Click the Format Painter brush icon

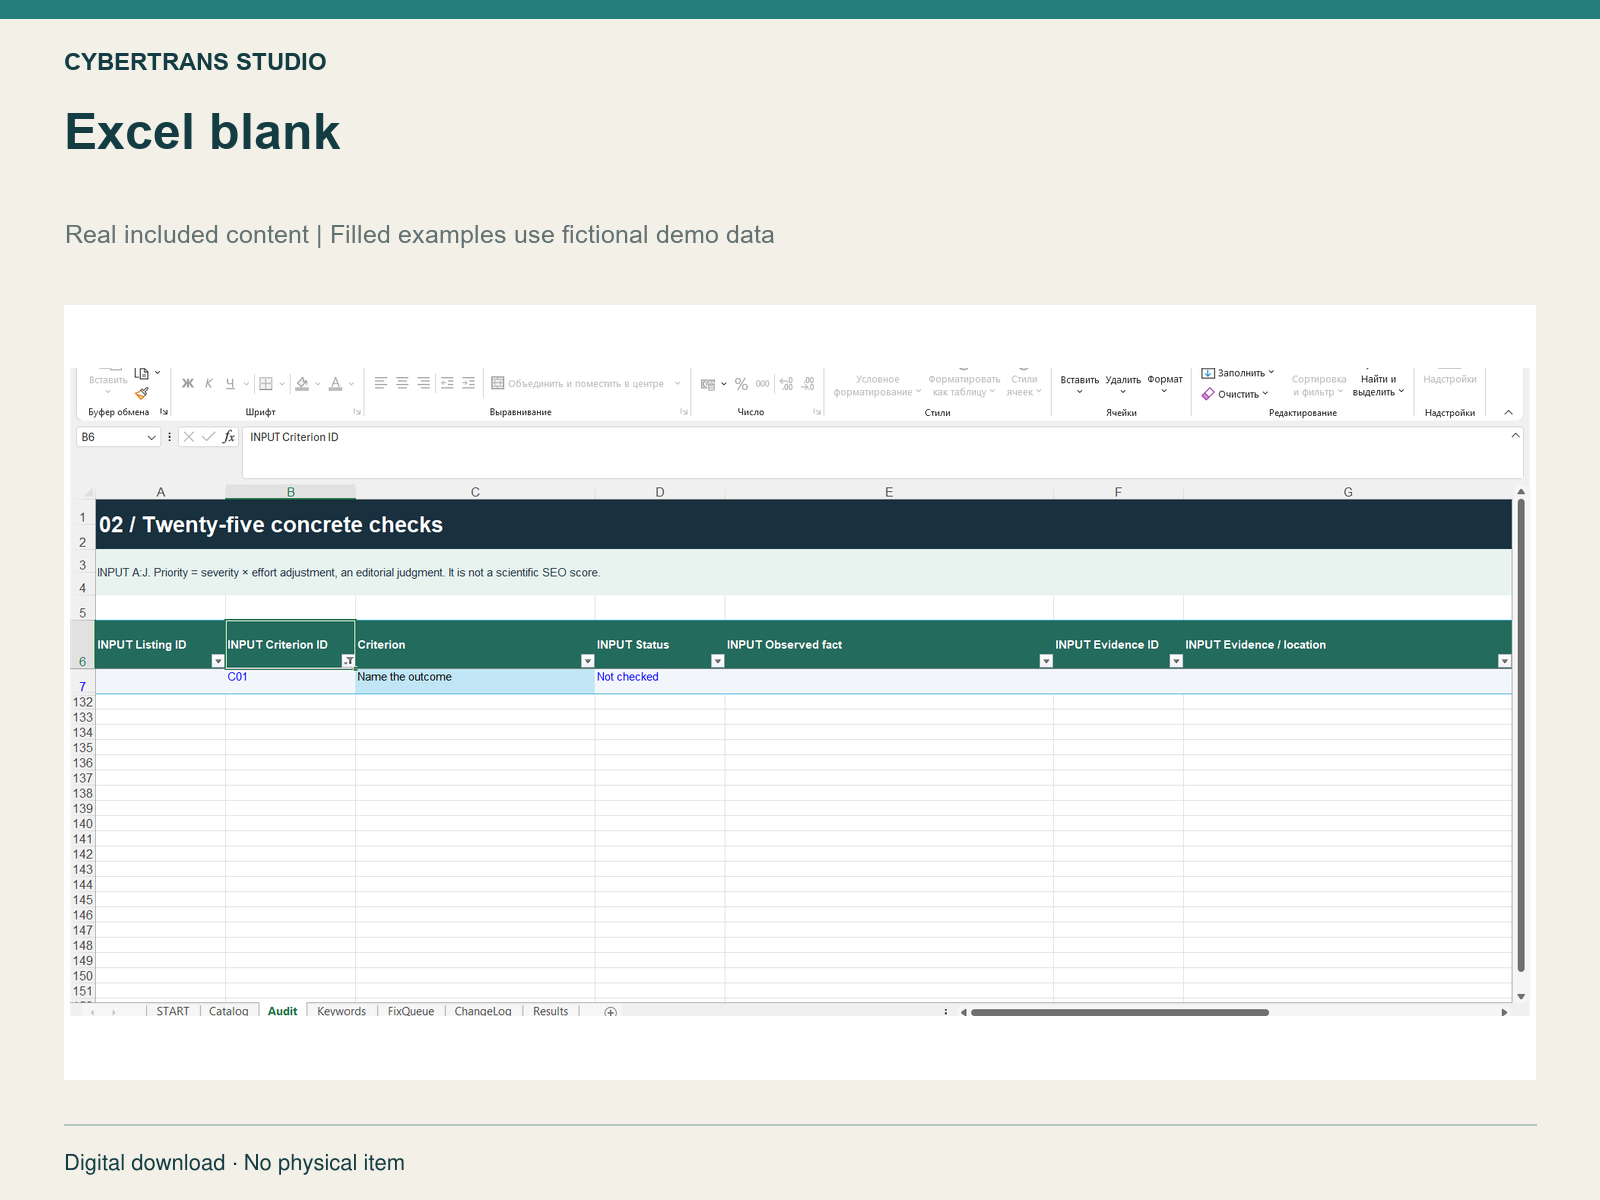(142, 393)
